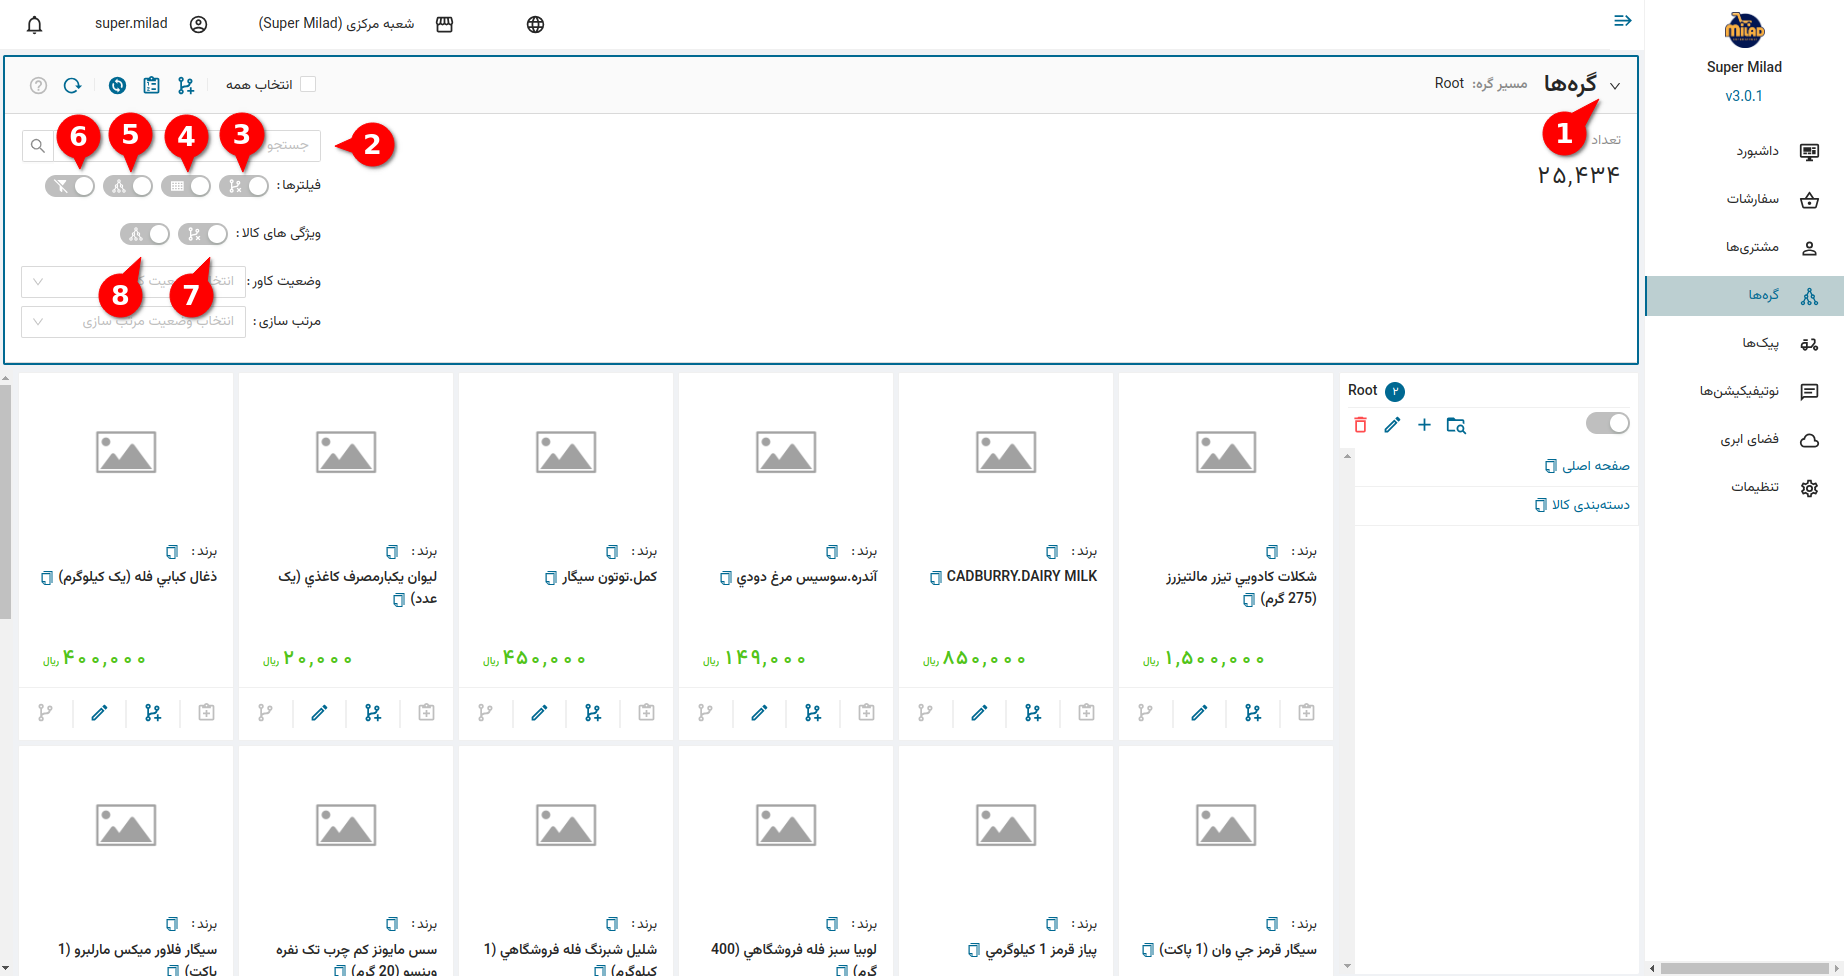Open the مرتب سازی dropdown
This screenshot has width=1844, height=976.
coord(133,322)
